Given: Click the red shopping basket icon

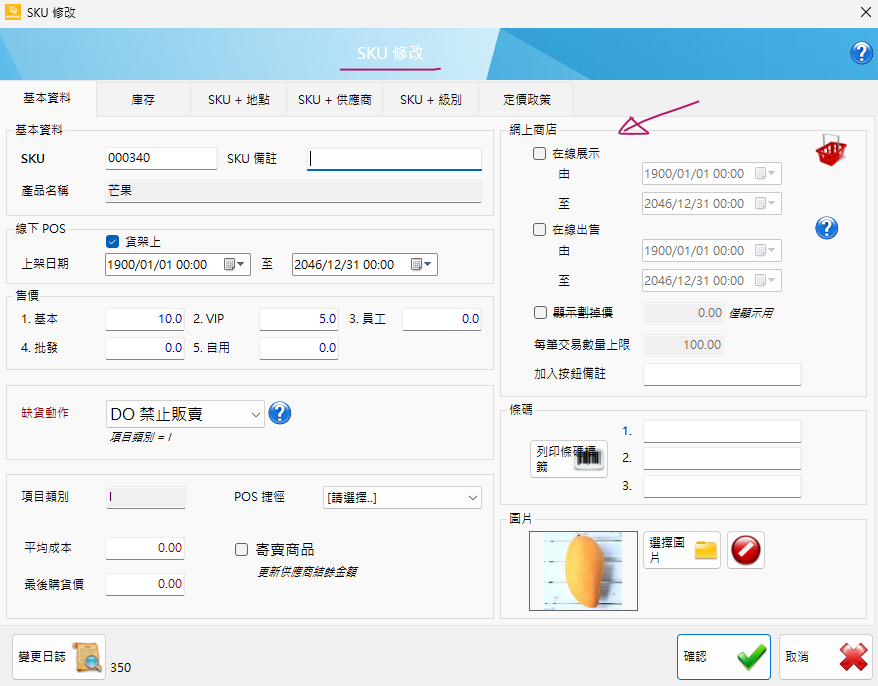Looking at the screenshot, I should pyautogui.click(x=831, y=150).
